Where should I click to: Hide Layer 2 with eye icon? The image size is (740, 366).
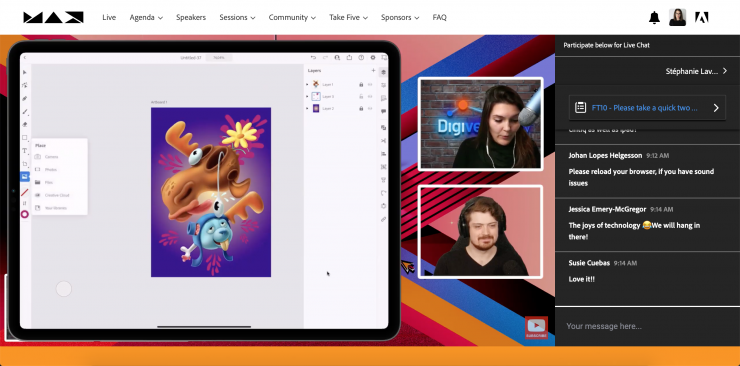coord(370,108)
